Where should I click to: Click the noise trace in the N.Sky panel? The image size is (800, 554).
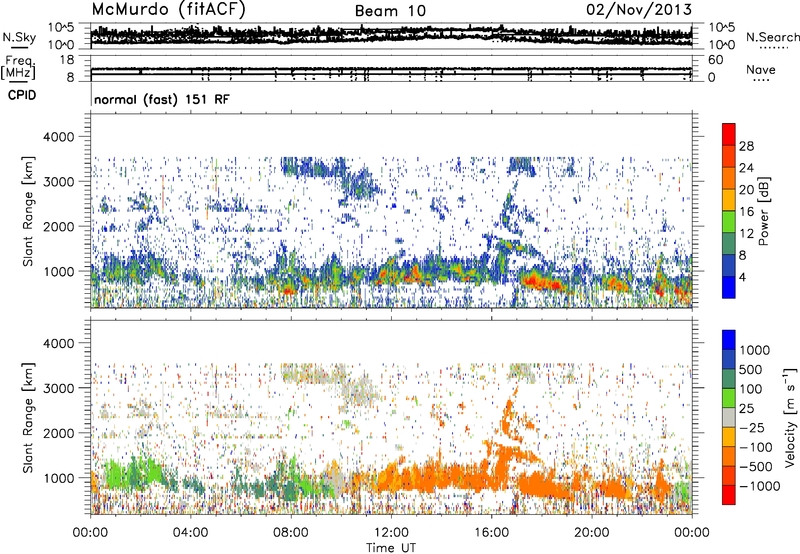click(x=391, y=35)
